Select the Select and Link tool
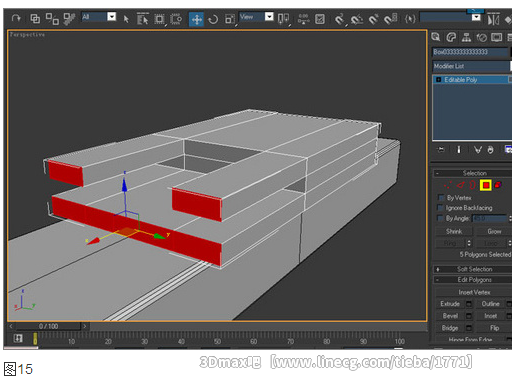The width and height of the screenshot is (512, 381). click(x=35, y=18)
